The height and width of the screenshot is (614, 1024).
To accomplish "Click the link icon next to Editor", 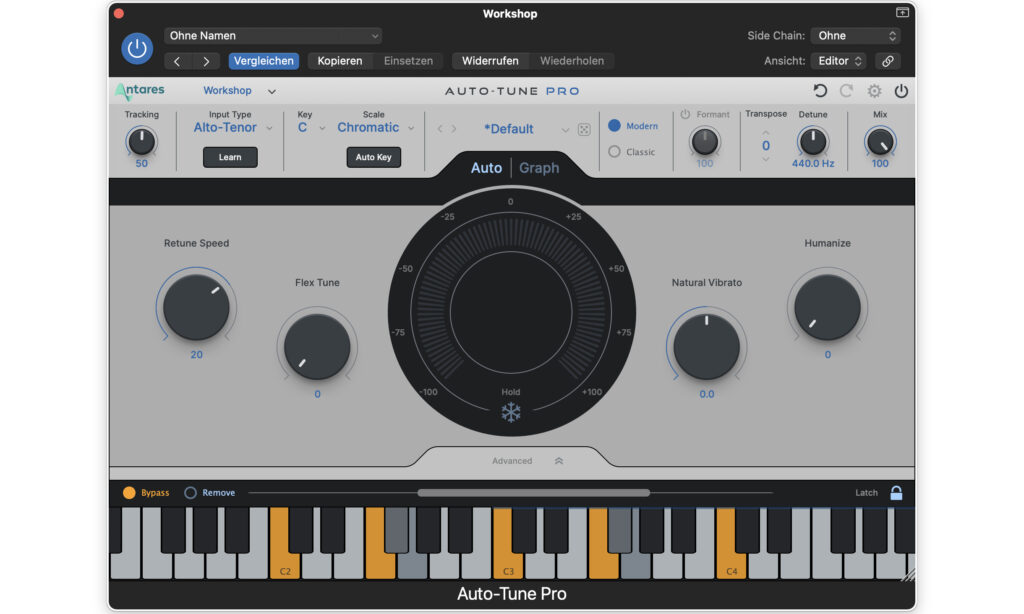I will point(888,61).
